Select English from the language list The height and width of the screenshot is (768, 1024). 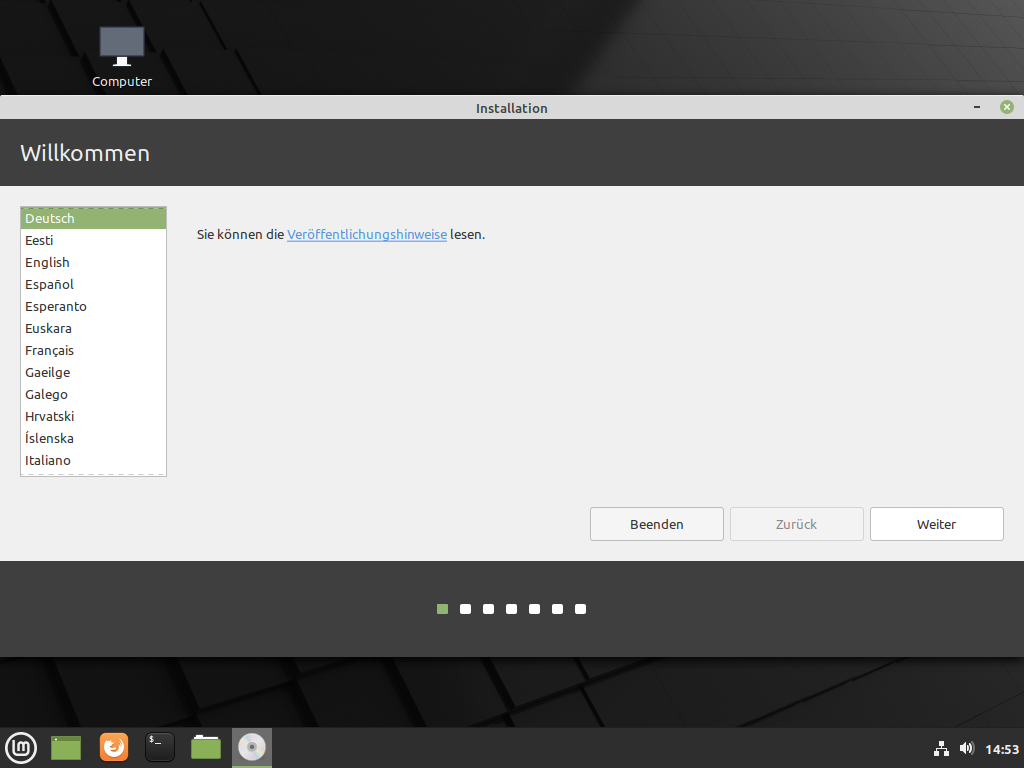48,263
